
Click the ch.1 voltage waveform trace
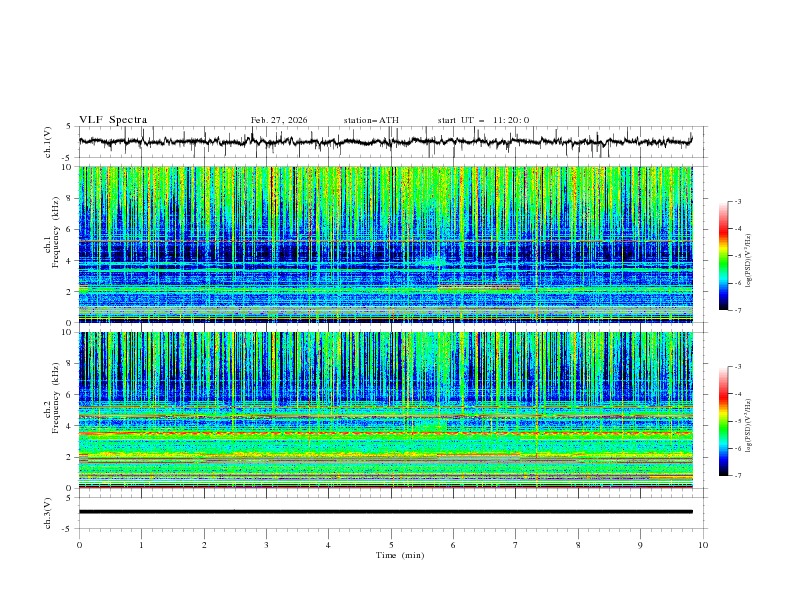385,142
